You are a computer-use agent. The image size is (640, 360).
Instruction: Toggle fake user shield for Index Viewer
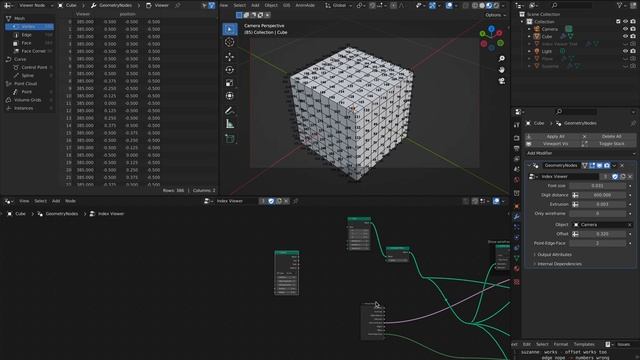coord(615,176)
